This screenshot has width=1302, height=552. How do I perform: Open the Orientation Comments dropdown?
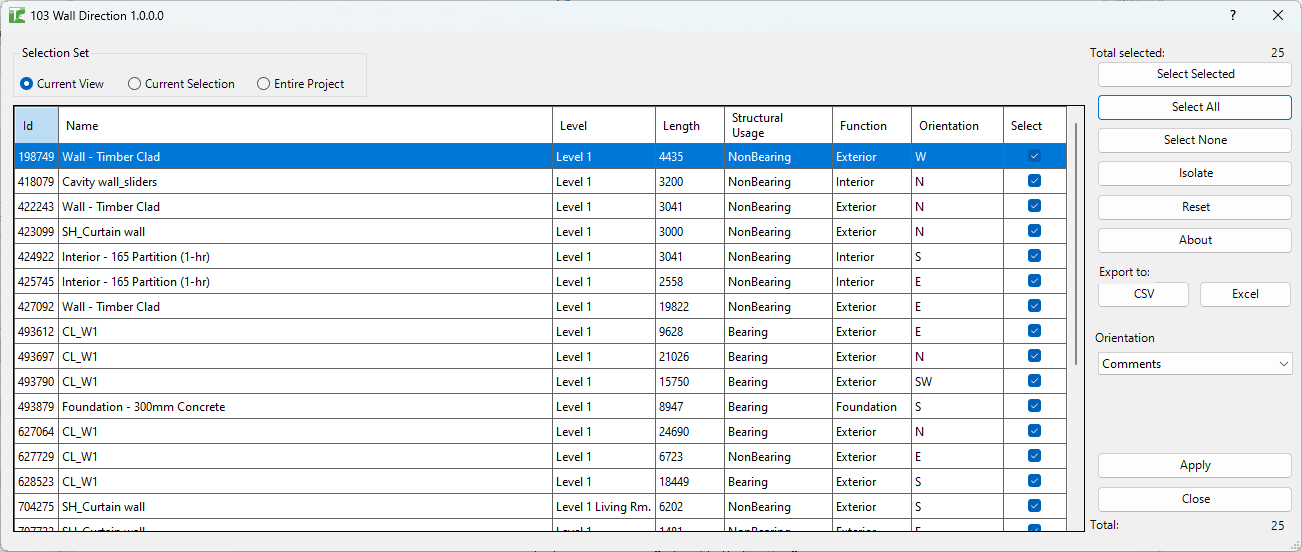(1195, 364)
